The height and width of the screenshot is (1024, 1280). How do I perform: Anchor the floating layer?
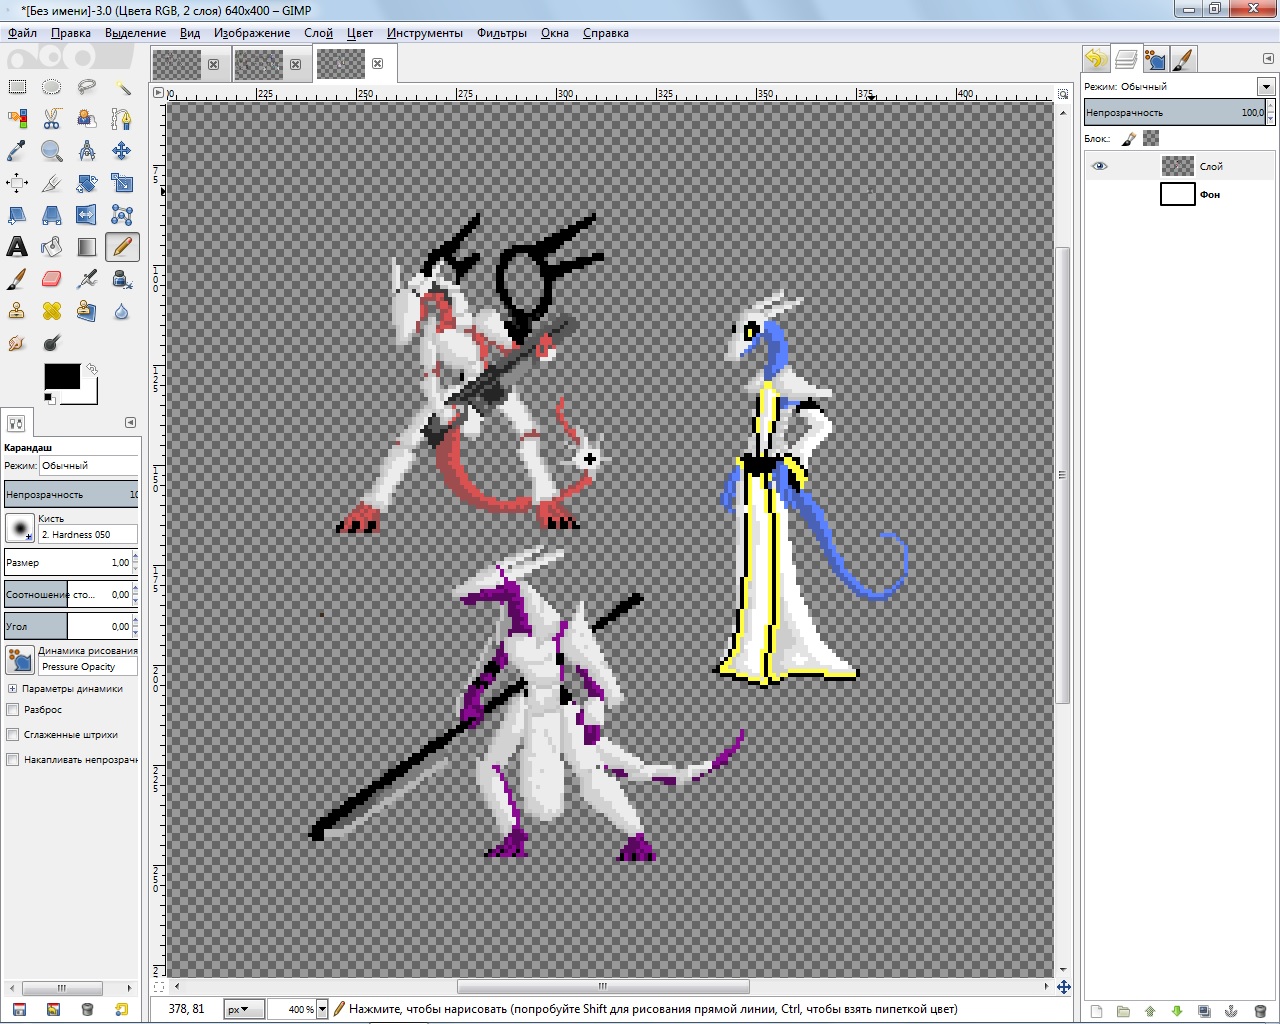pos(1232,1011)
